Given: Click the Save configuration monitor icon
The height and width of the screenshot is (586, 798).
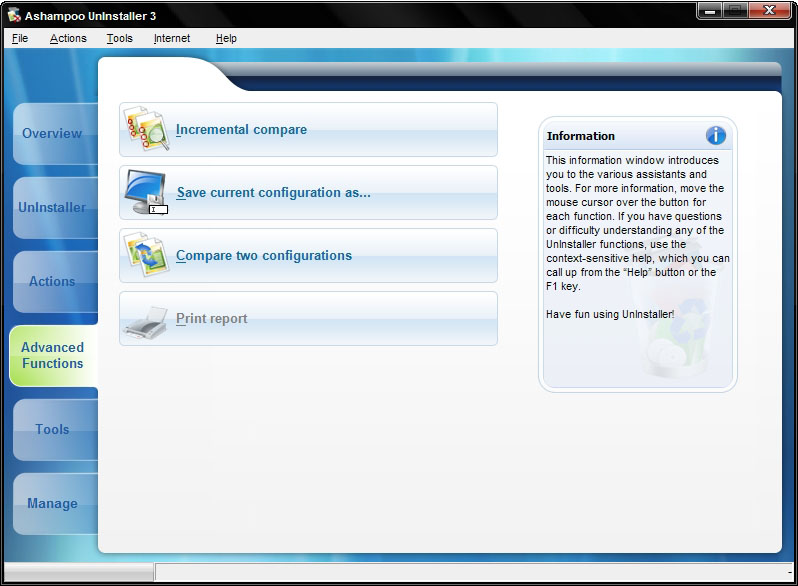Looking at the screenshot, I should coord(146,192).
